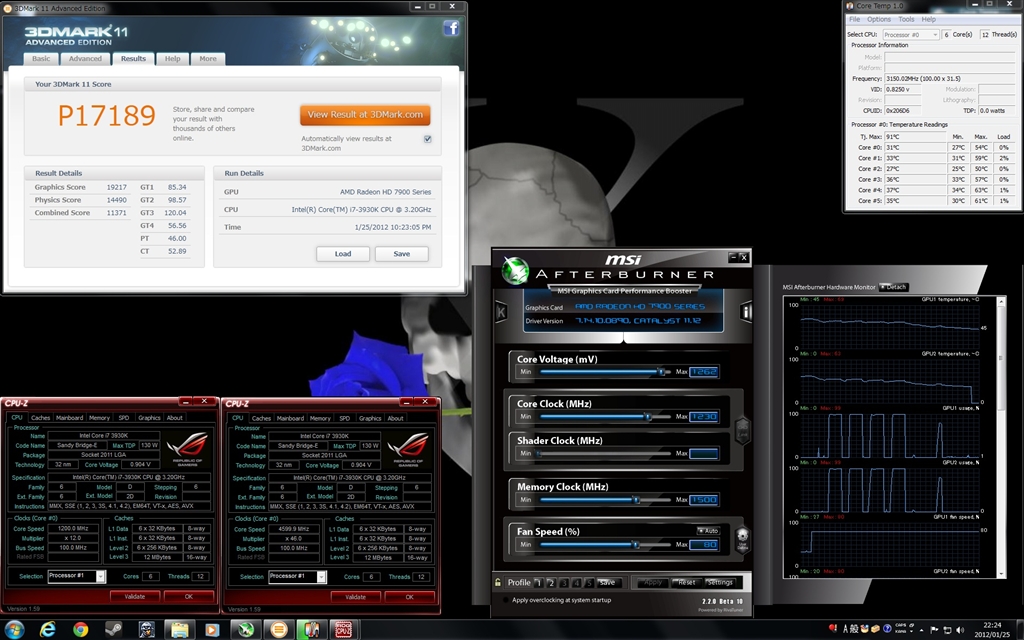Open Select CPU dropdown in Core Temp
This screenshot has height=640, width=1024.
click(x=911, y=34)
